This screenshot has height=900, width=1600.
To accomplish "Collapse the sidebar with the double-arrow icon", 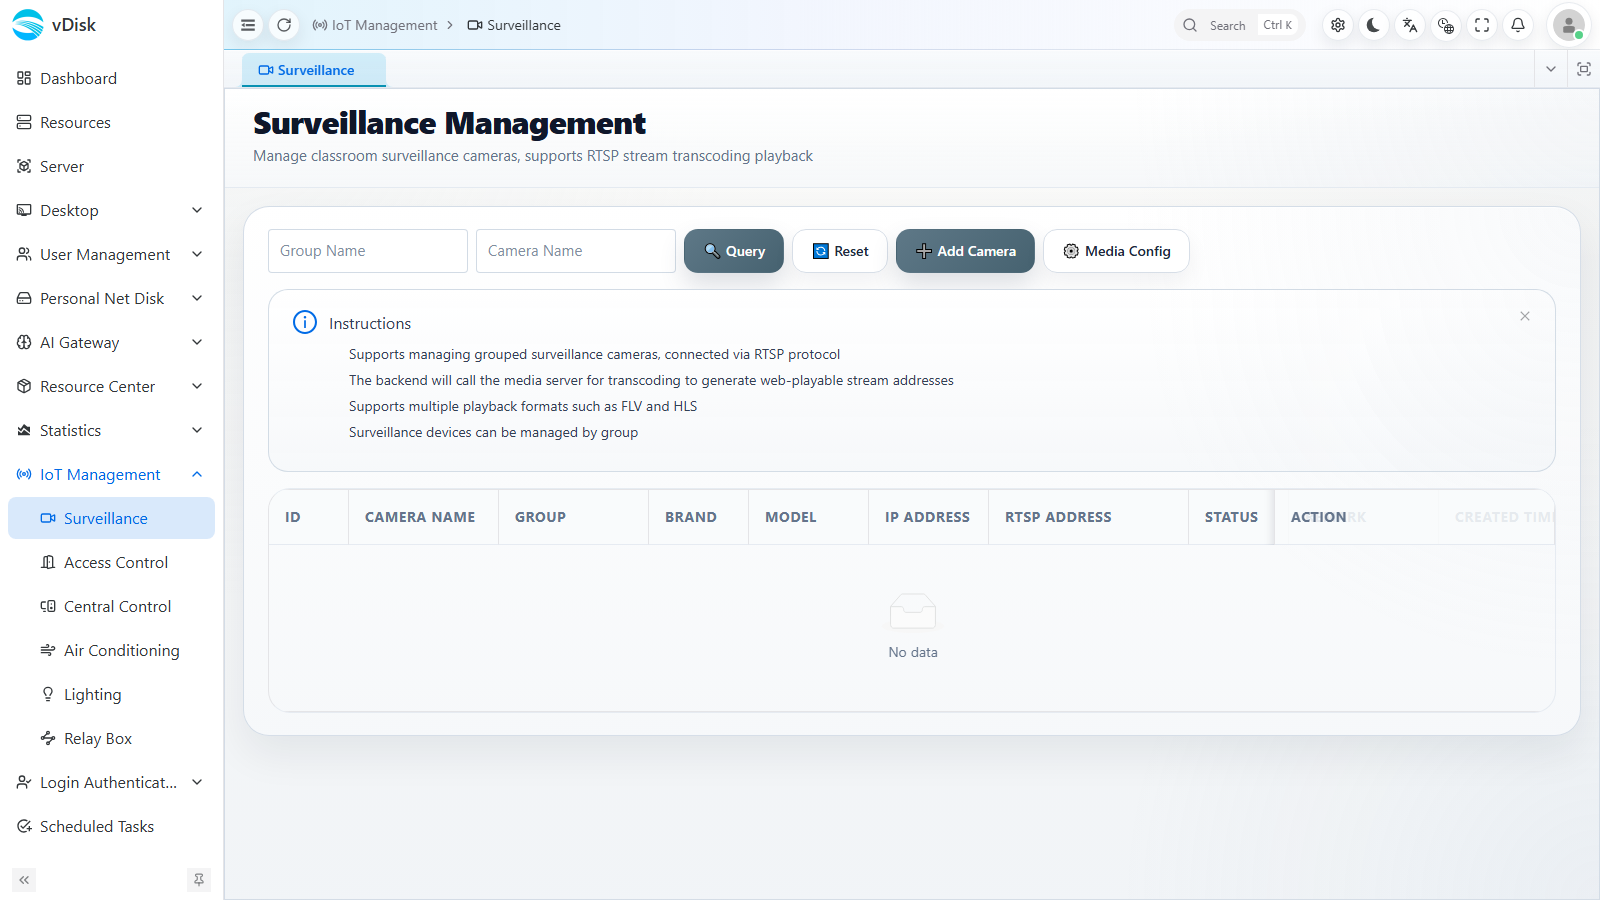I will click(x=24, y=880).
